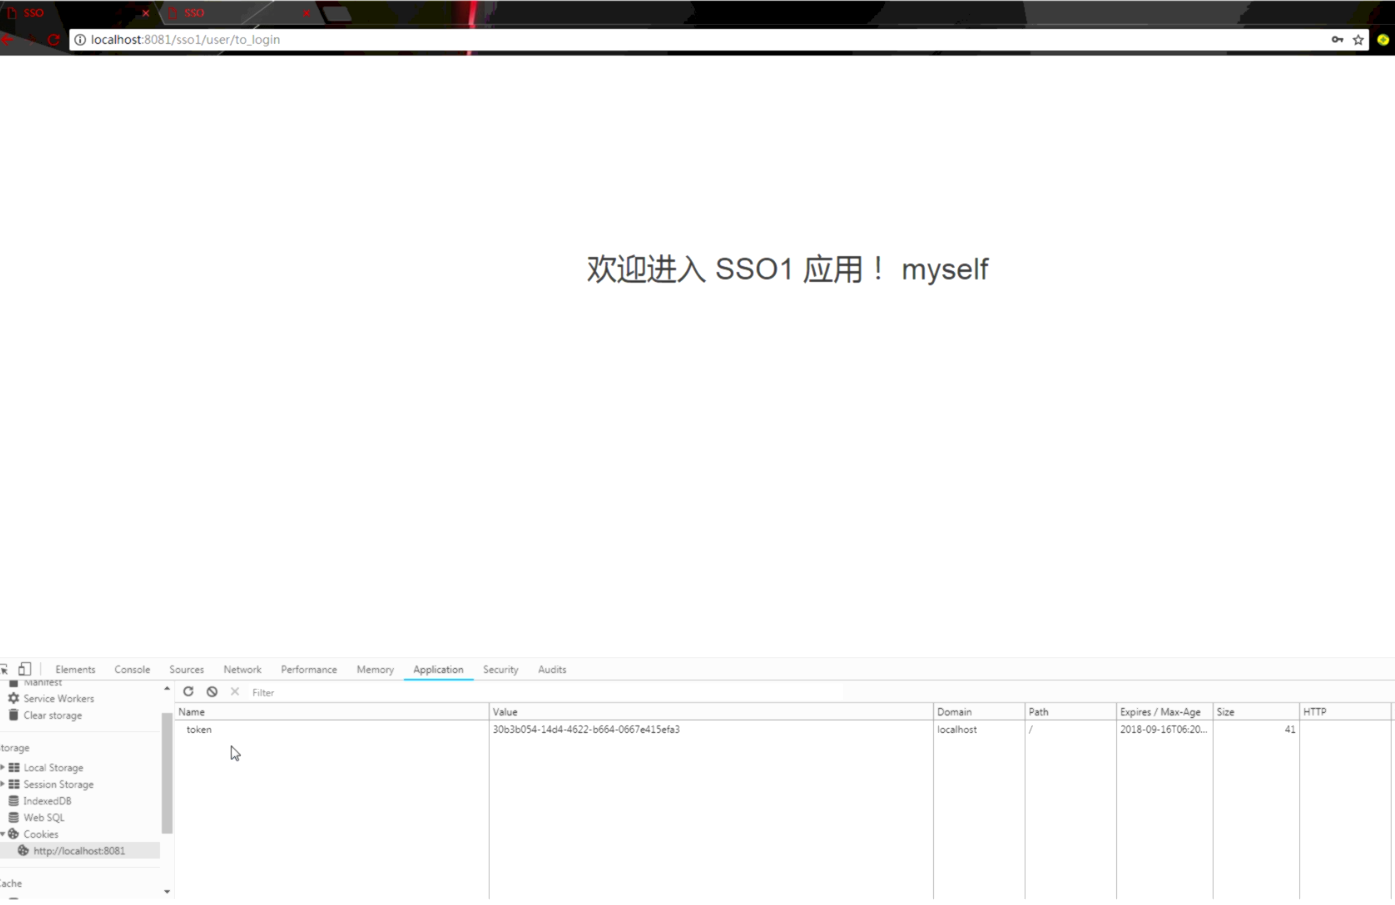This screenshot has width=1395, height=905.
Task: Switch to the Console tab
Action: pos(132,670)
